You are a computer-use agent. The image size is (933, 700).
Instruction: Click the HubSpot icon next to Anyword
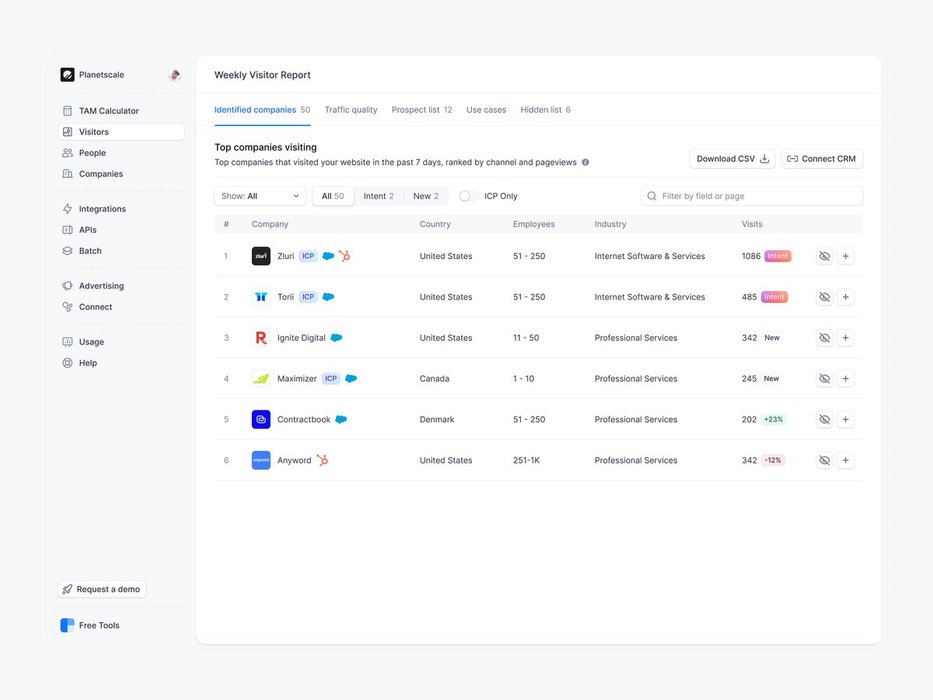[322, 460]
